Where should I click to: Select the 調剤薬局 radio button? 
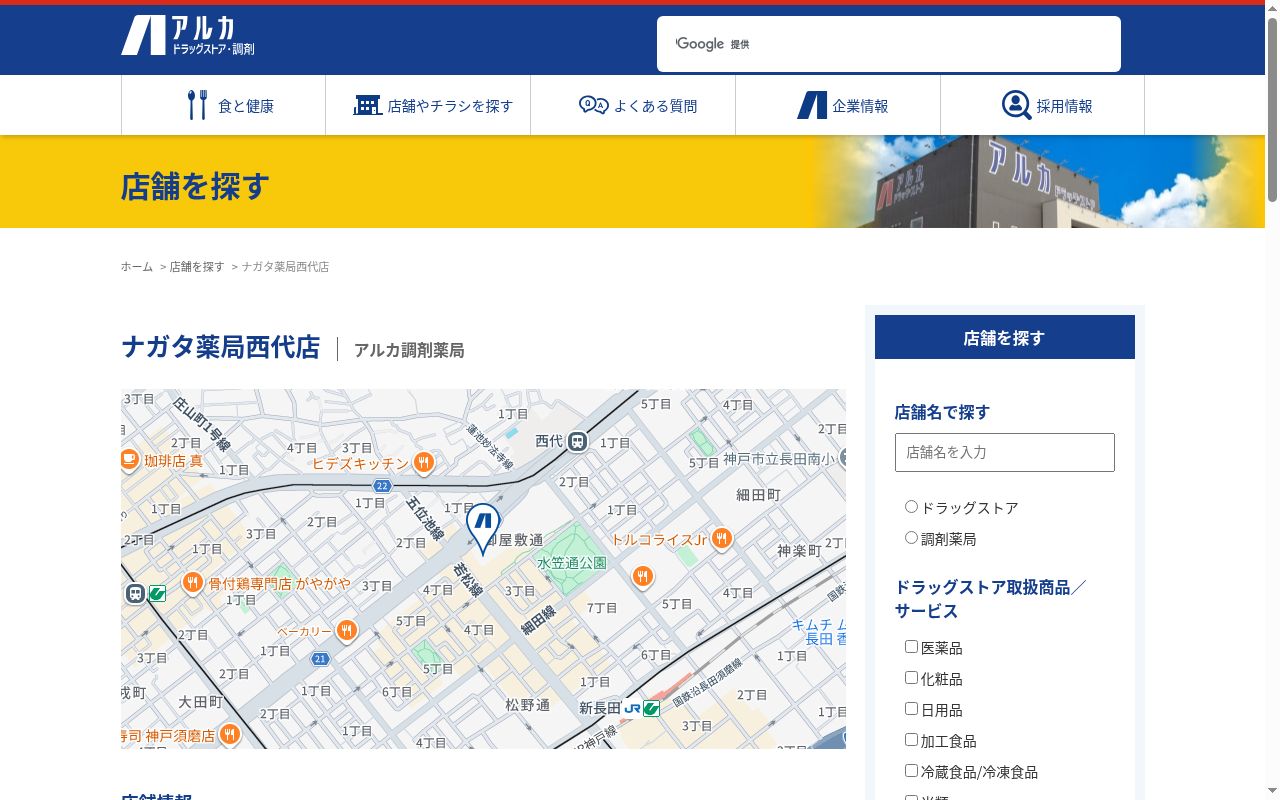(911, 538)
